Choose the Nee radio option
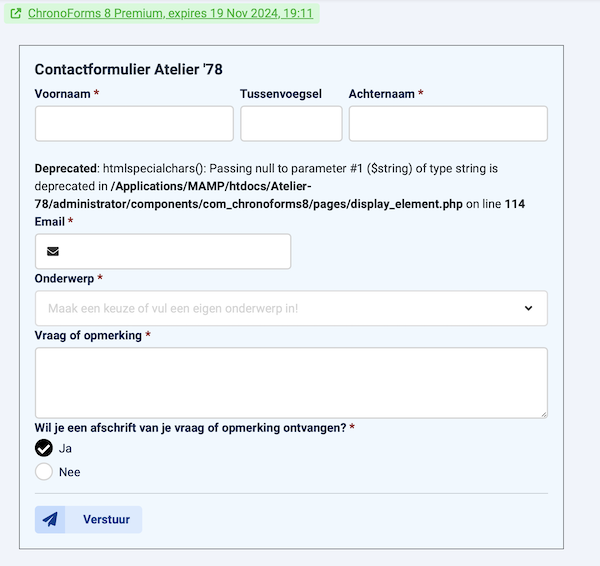Image resolution: width=600 pixels, height=566 pixels. [44, 472]
